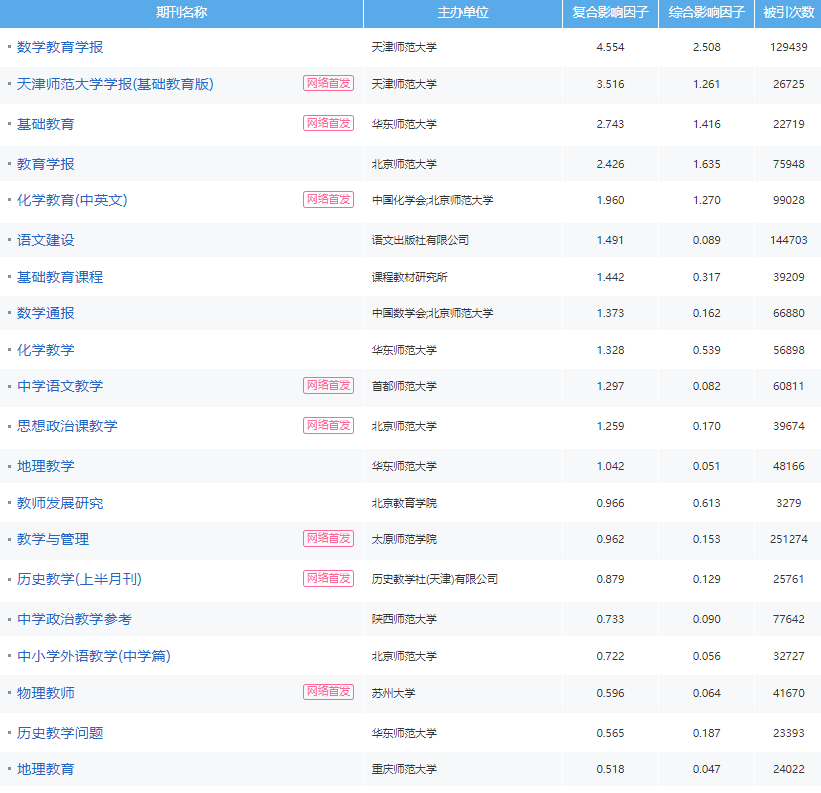Open 天津师范大学学报(基础教育版) journal link

(x=115, y=84)
